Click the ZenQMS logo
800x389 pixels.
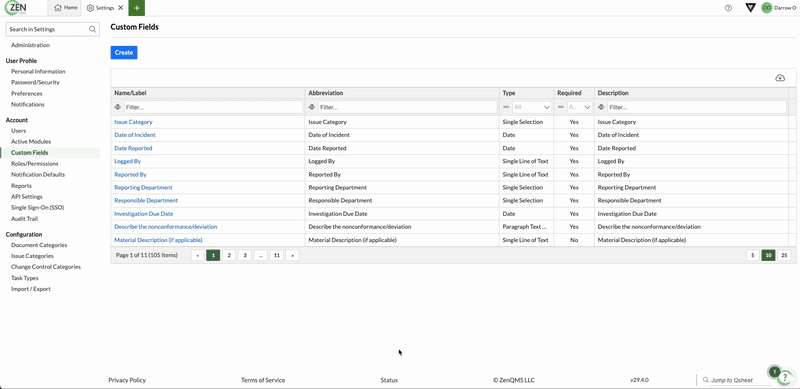click(x=16, y=8)
